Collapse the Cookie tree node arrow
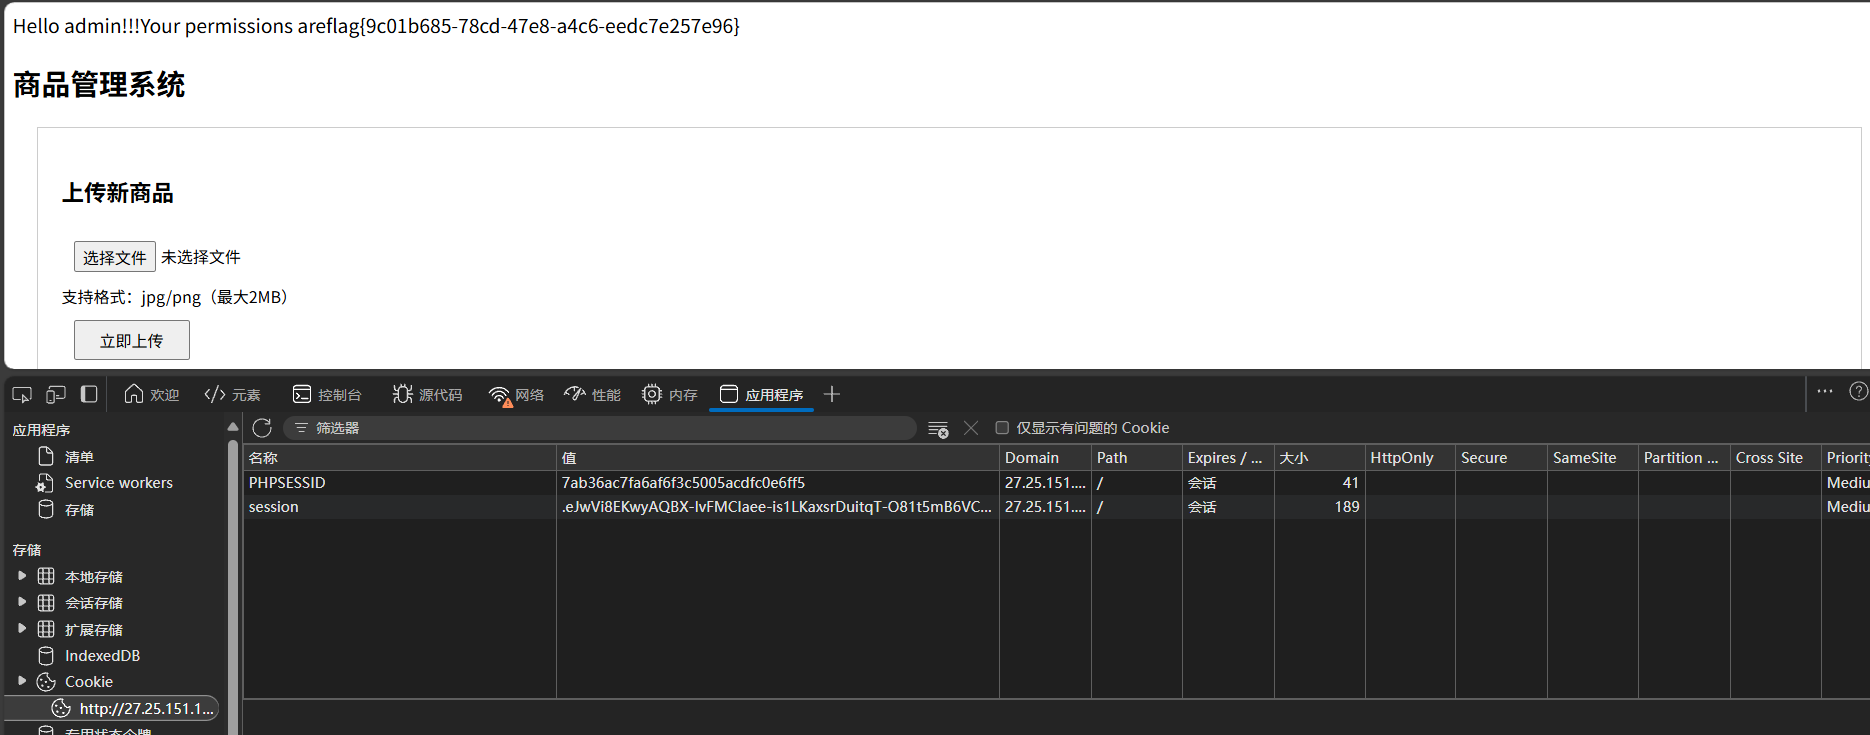The height and width of the screenshot is (735, 1870). pyautogui.click(x=22, y=681)
